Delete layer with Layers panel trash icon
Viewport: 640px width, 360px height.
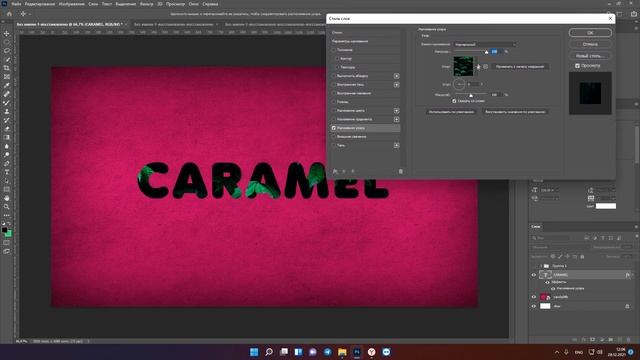(629, 340)
